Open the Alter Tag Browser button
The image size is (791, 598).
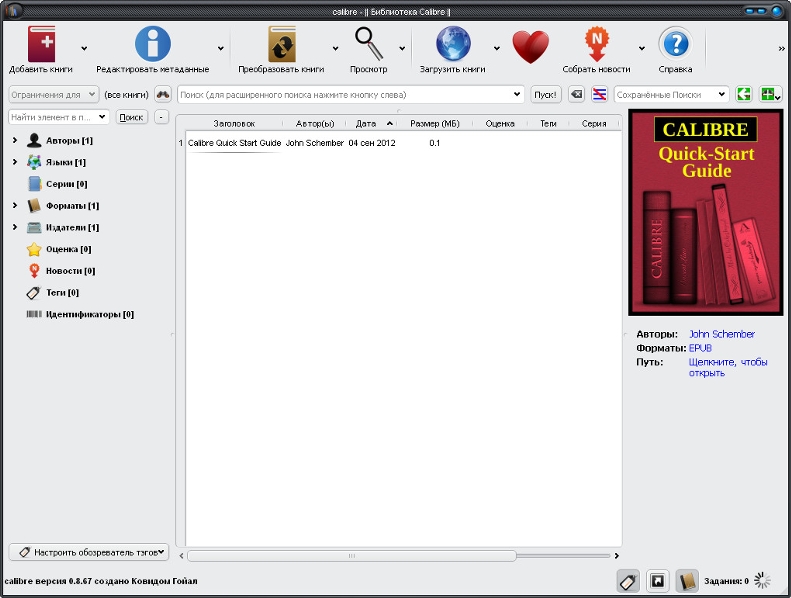(89, 552)
